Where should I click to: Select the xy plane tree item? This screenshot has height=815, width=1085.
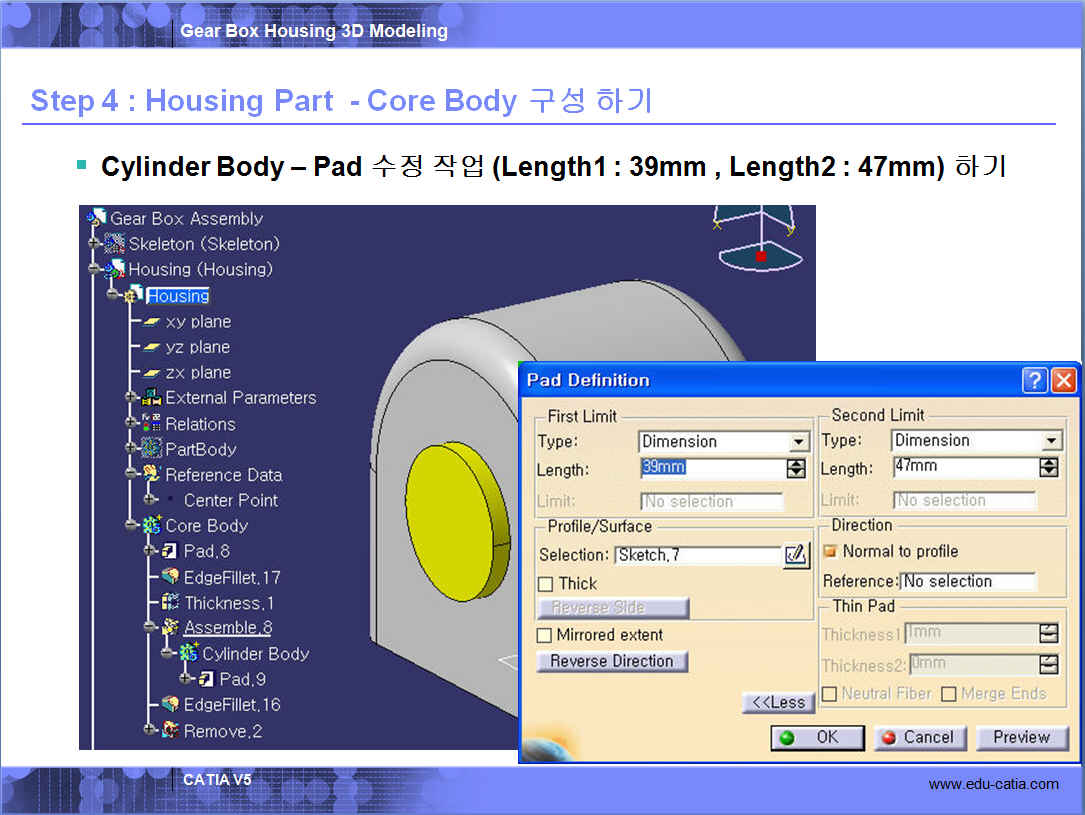pos(197,322)
